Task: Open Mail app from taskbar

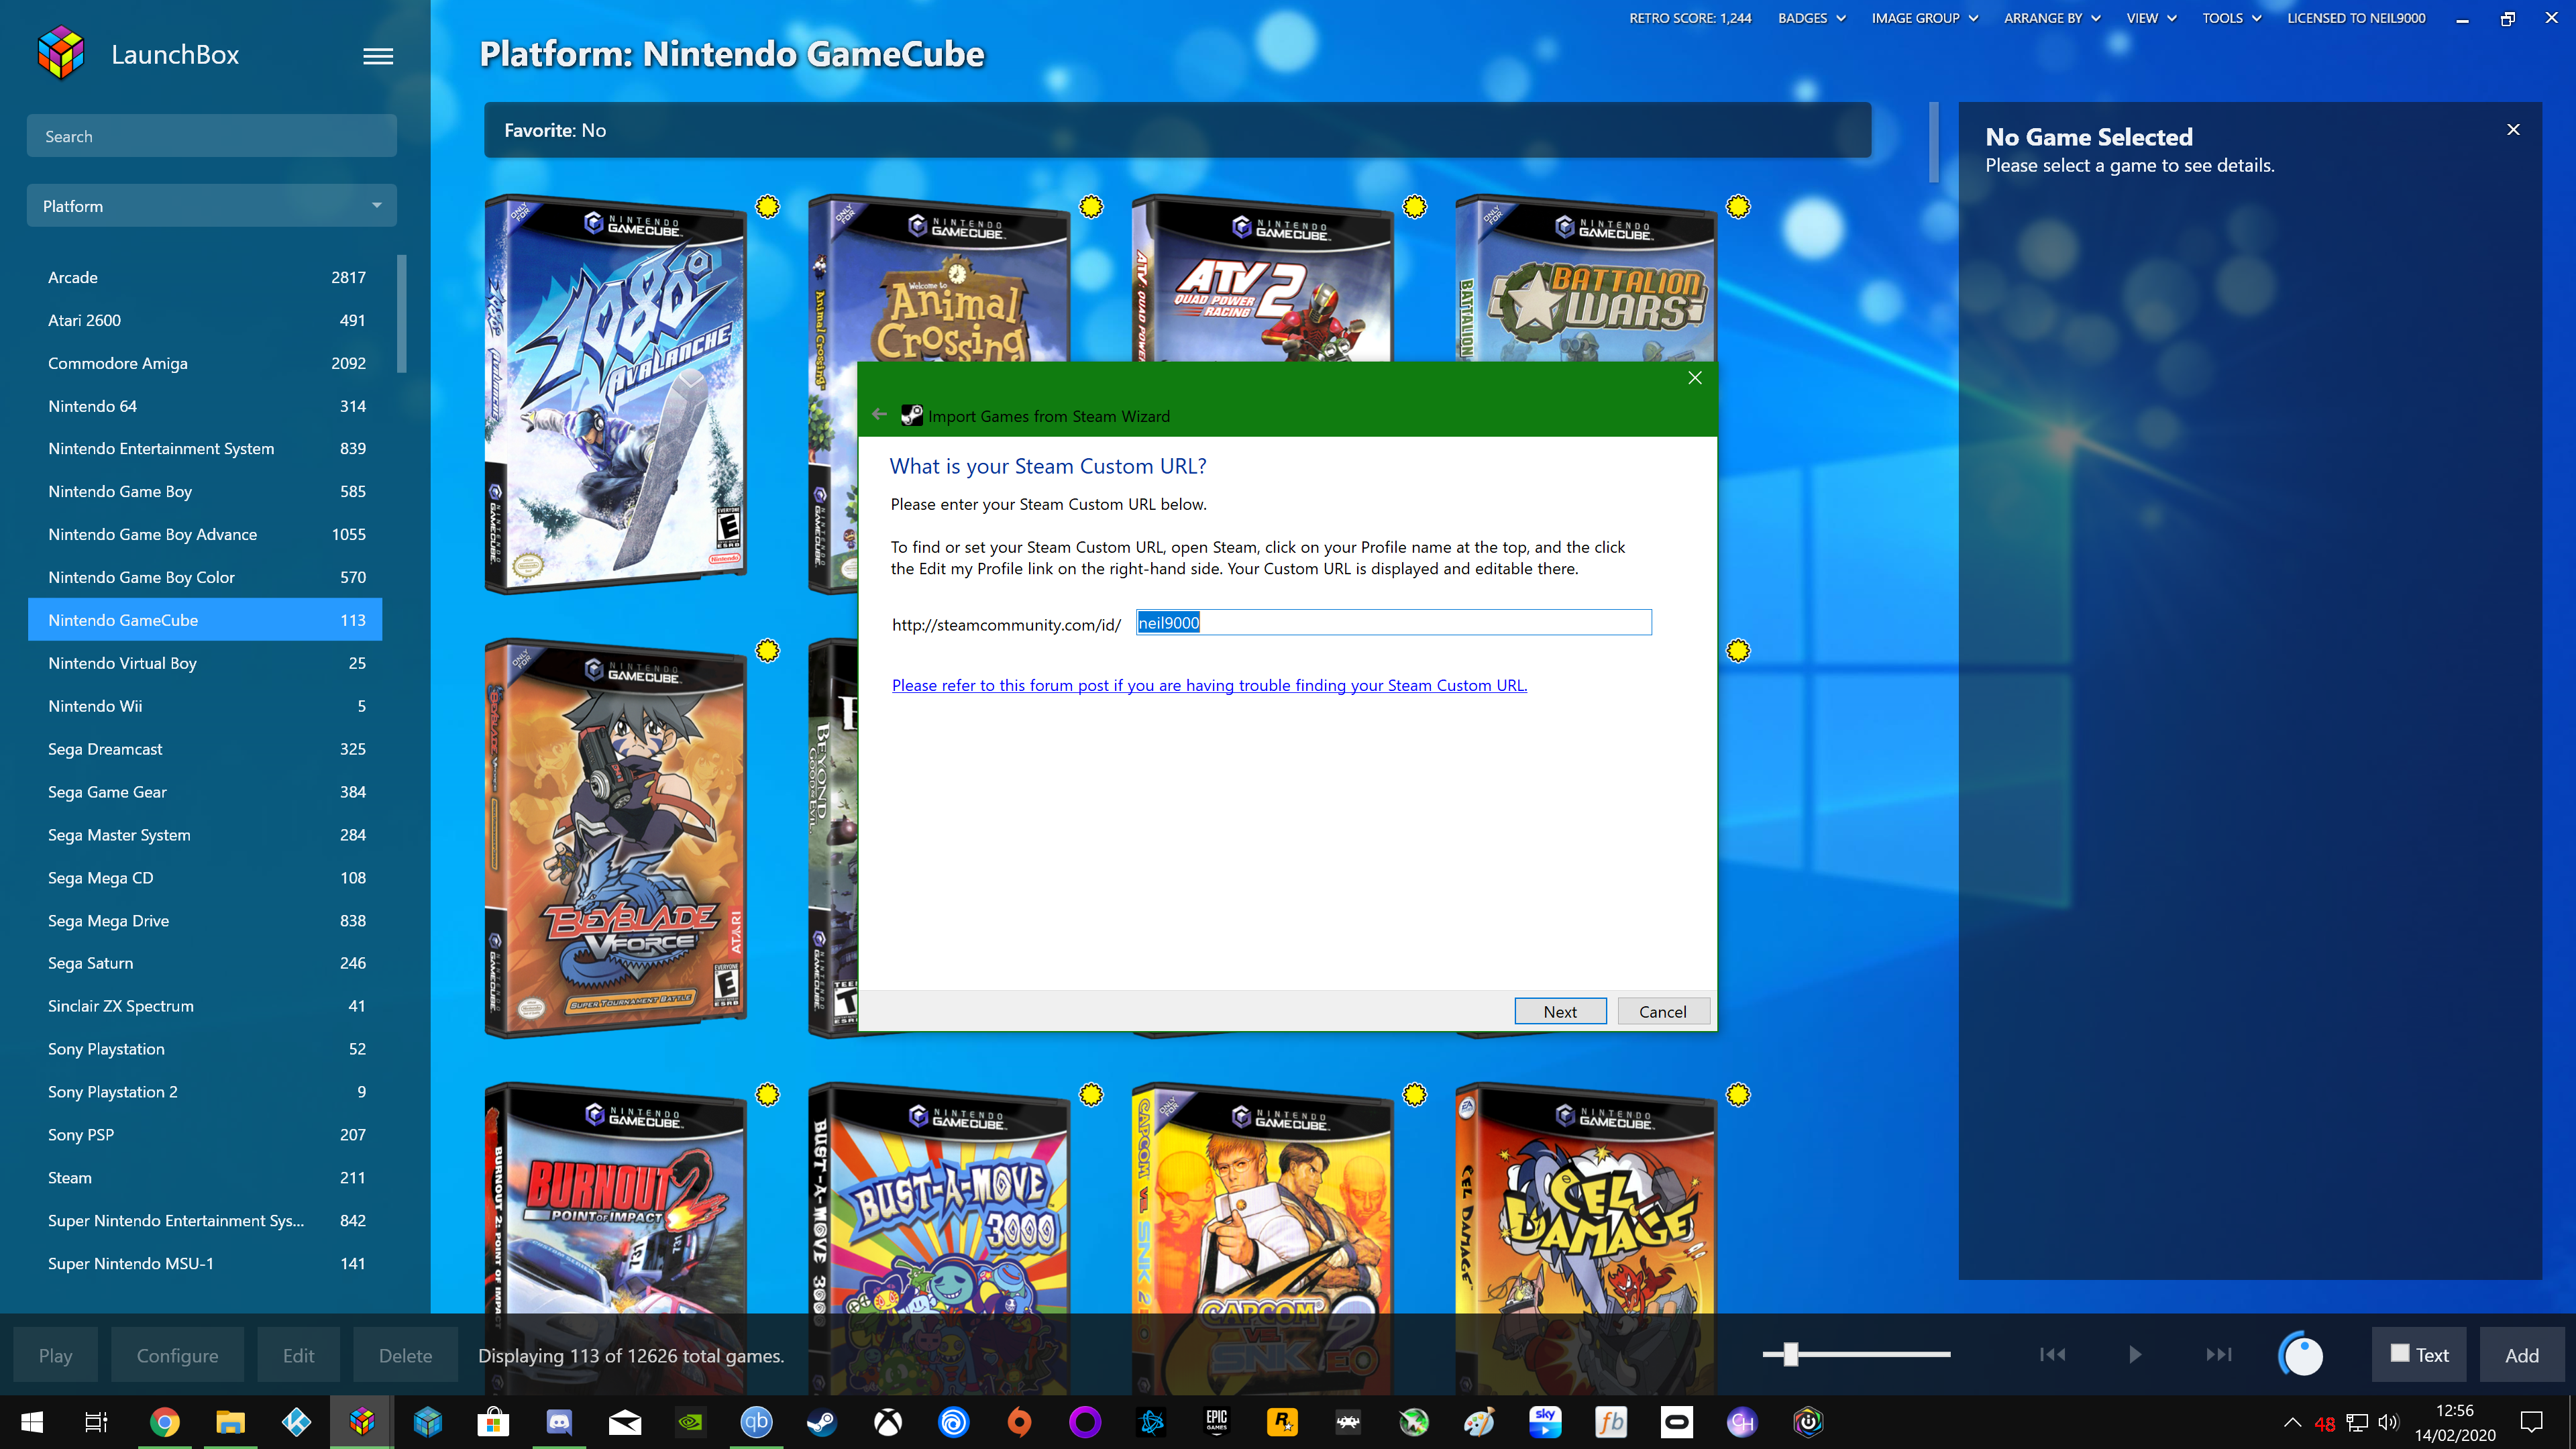Action: click(x=625, y=1422)
